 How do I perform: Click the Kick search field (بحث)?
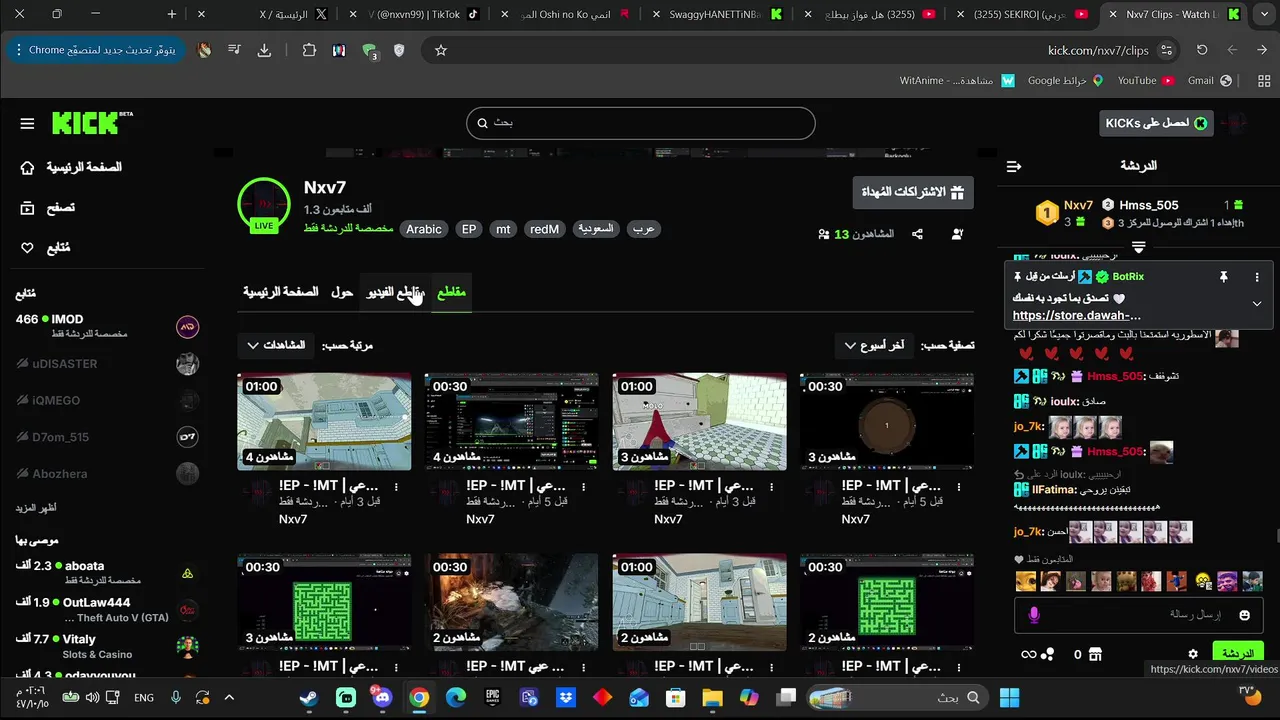[x=640, y=123]
